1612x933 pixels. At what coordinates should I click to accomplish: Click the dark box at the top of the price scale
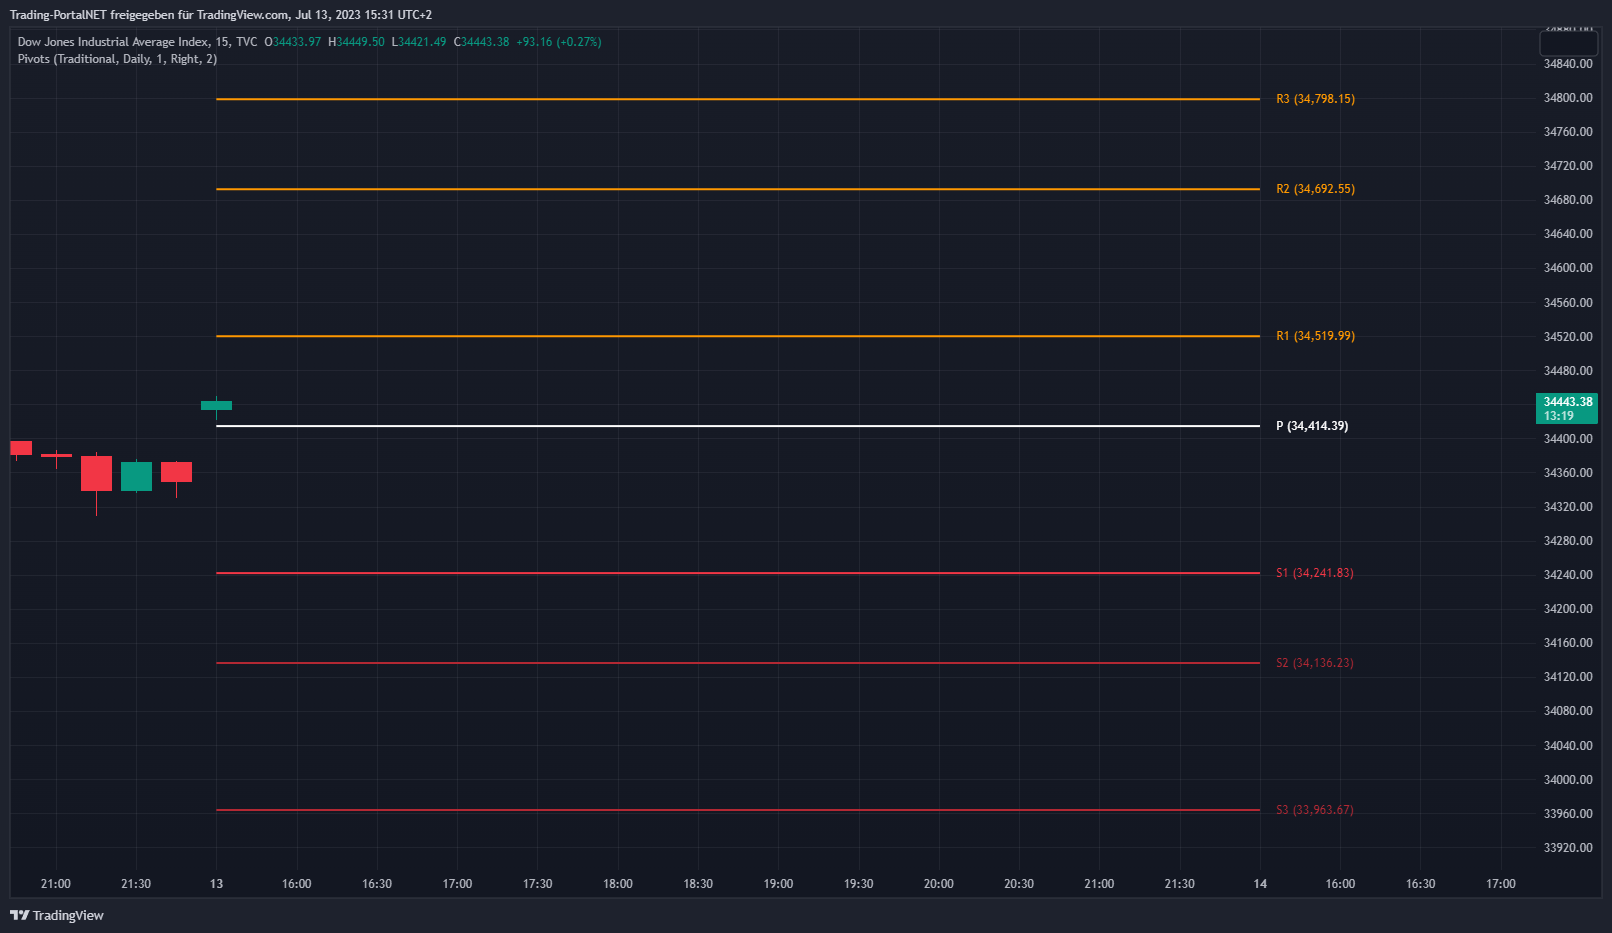1568,44
